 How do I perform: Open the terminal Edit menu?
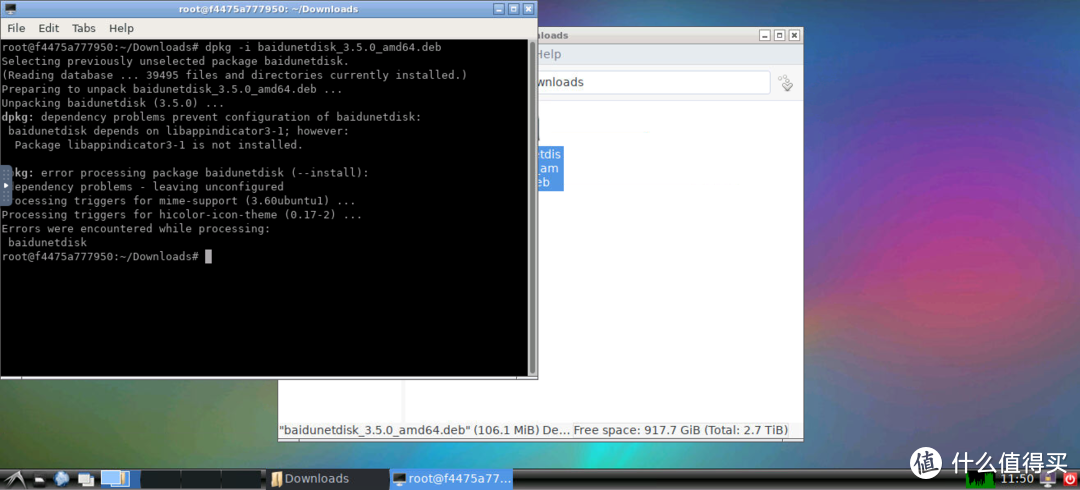(48, 28)
